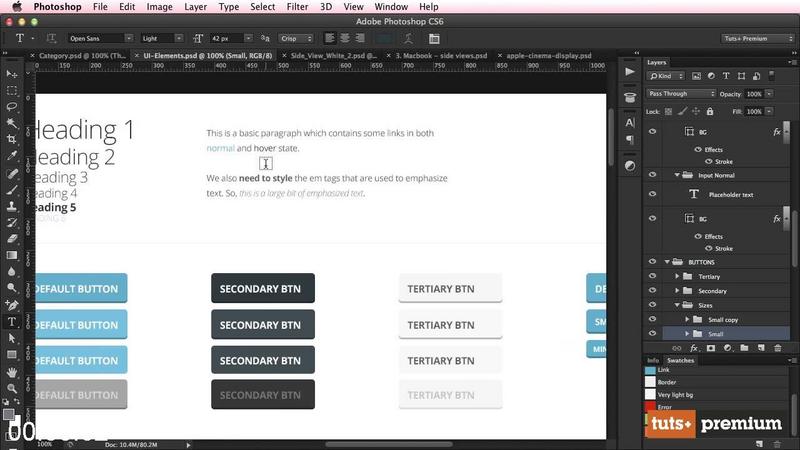
Task: Center align the text
Action: point(345,38)
